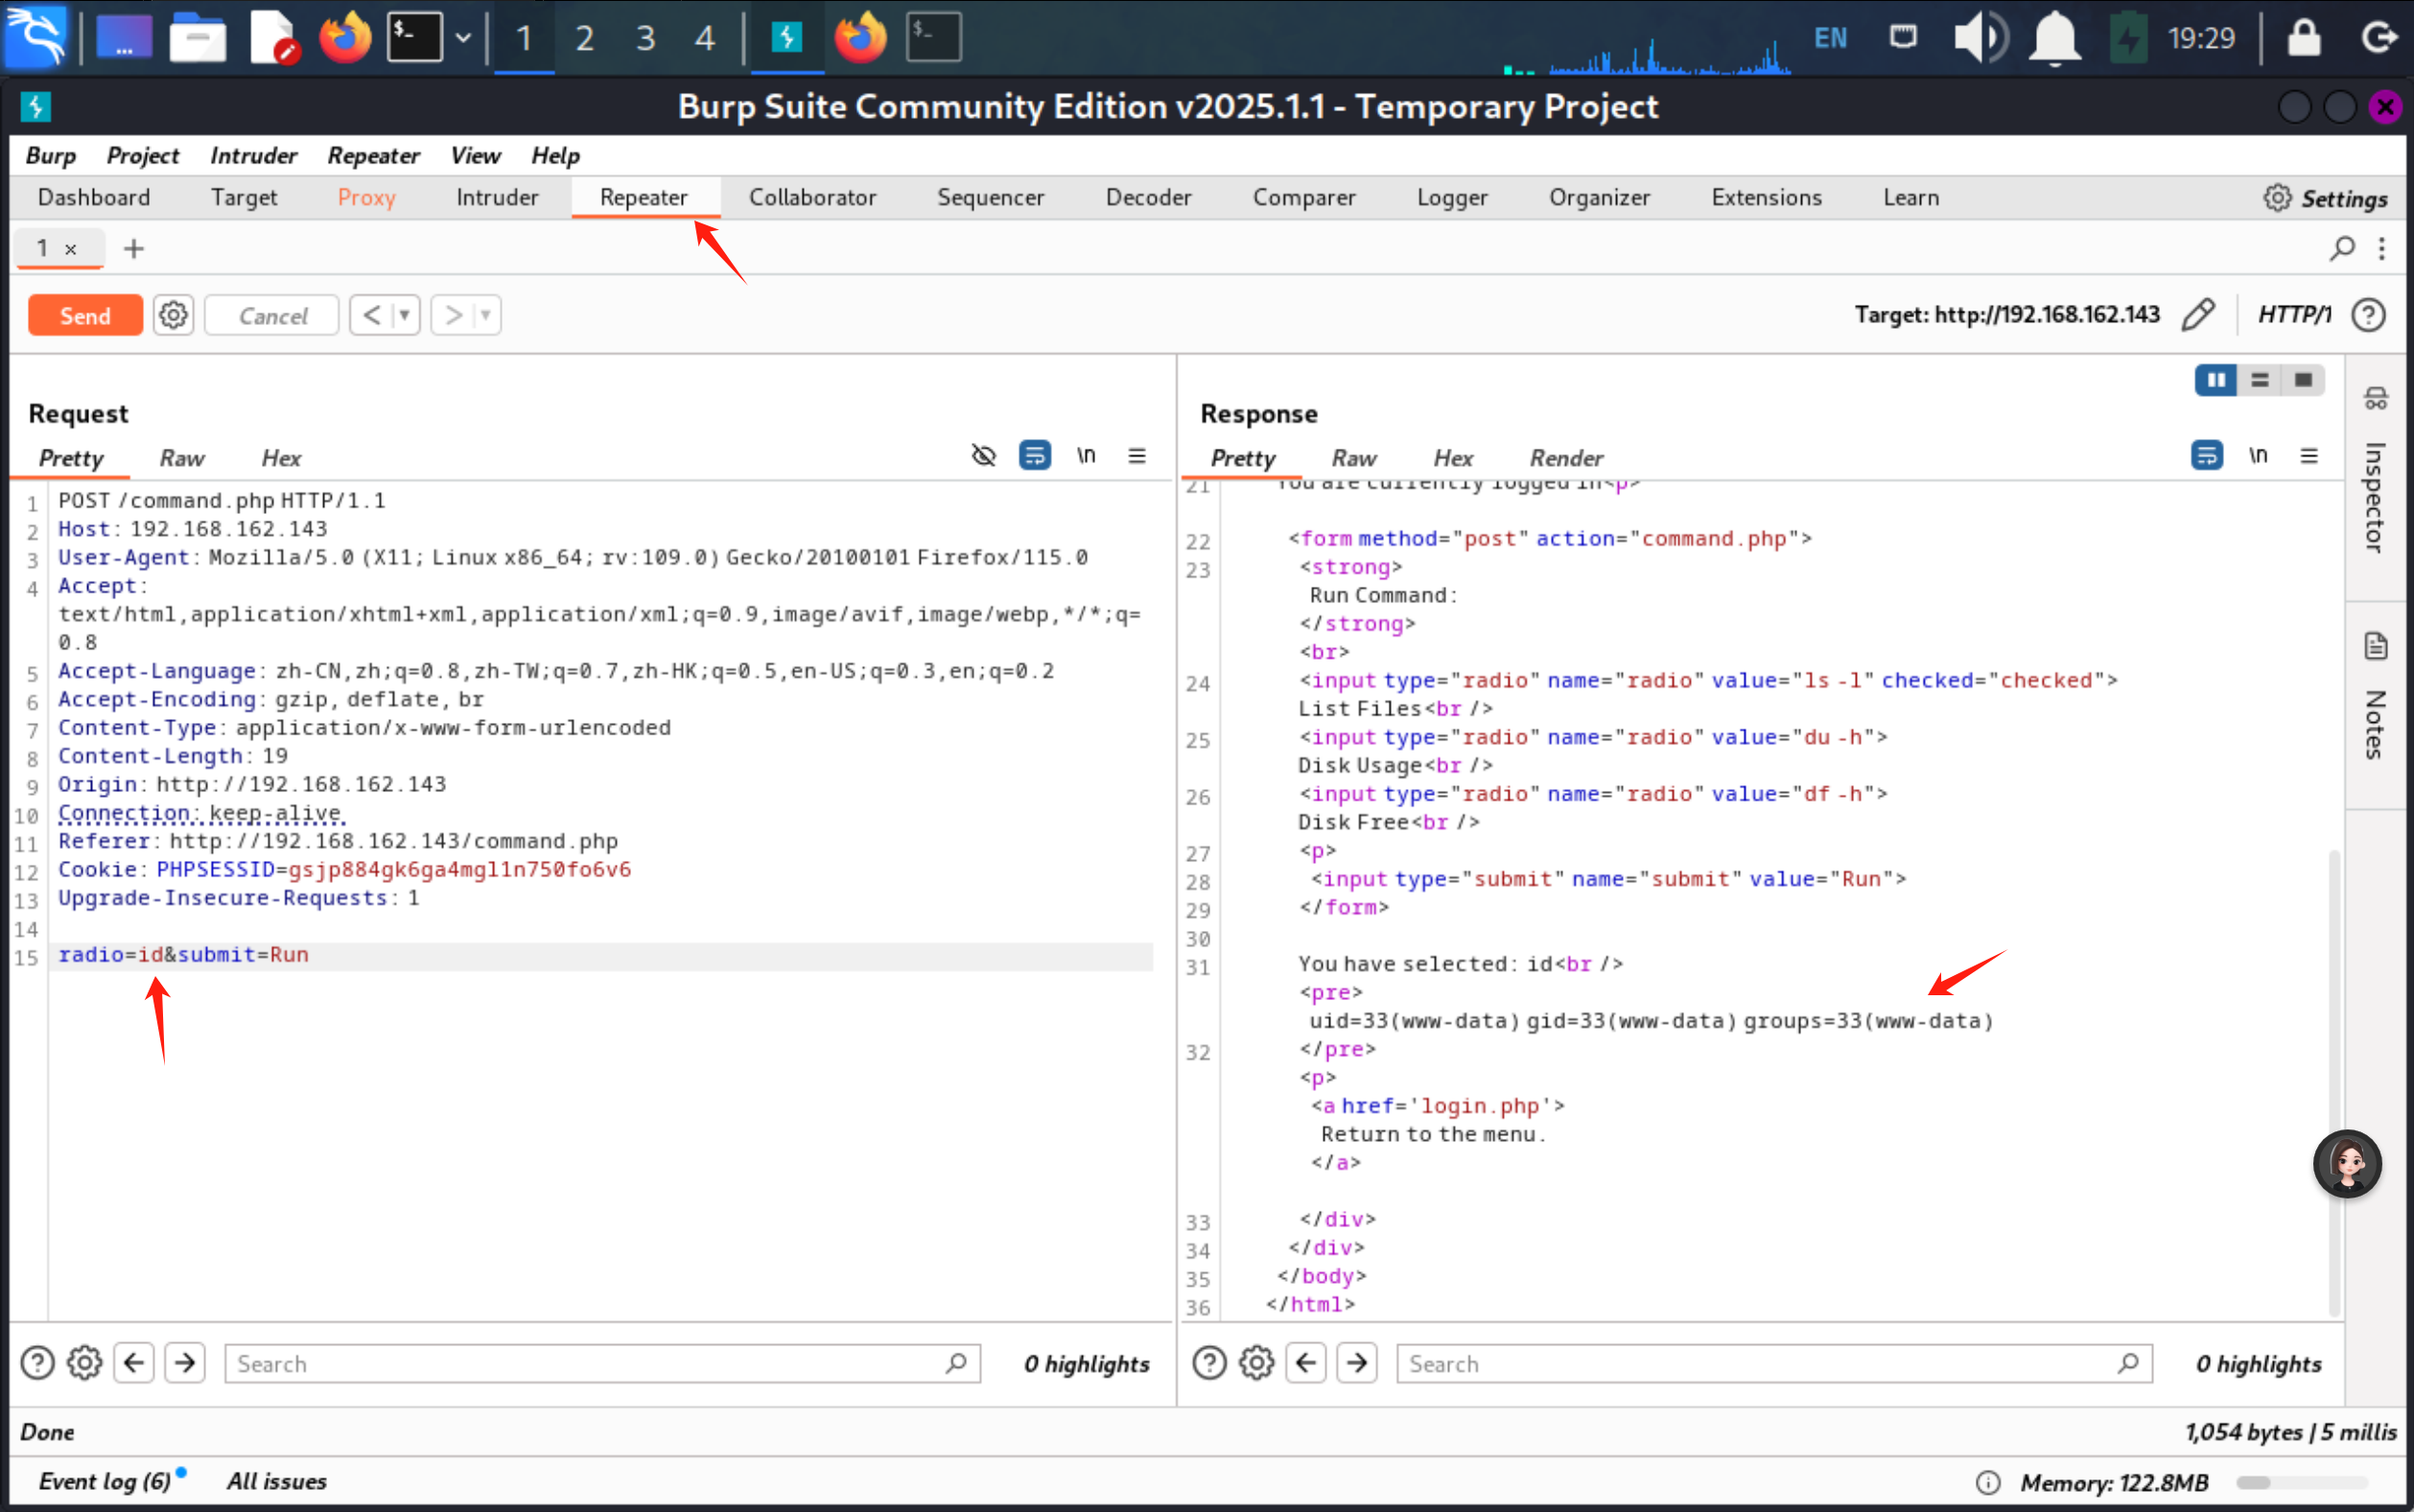
Task: Add a new Repeater tab with plus
Action: coord(134,248)
